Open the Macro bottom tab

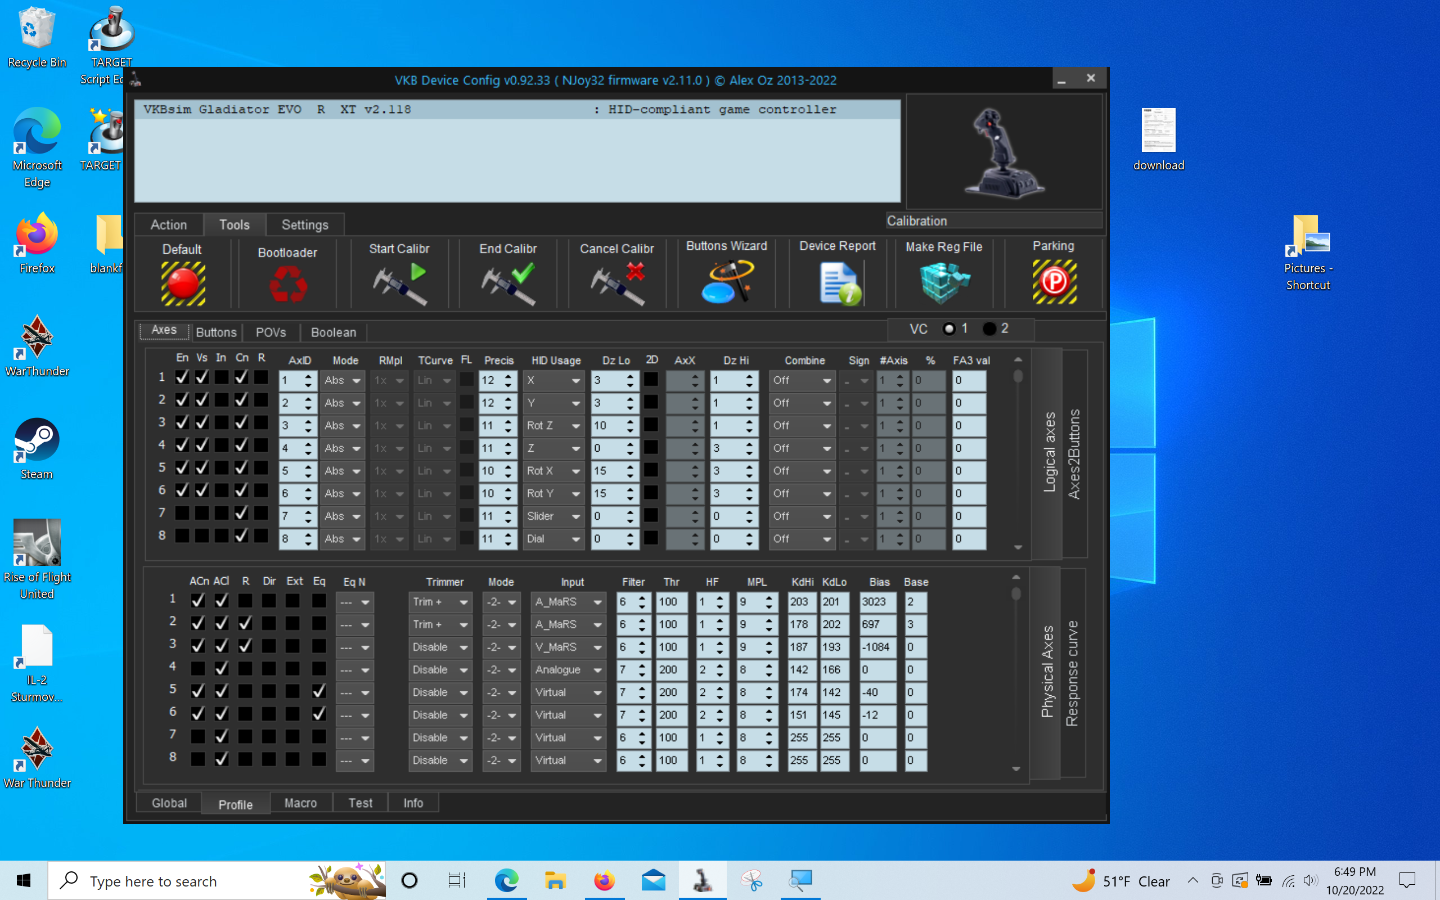(300, 803)
